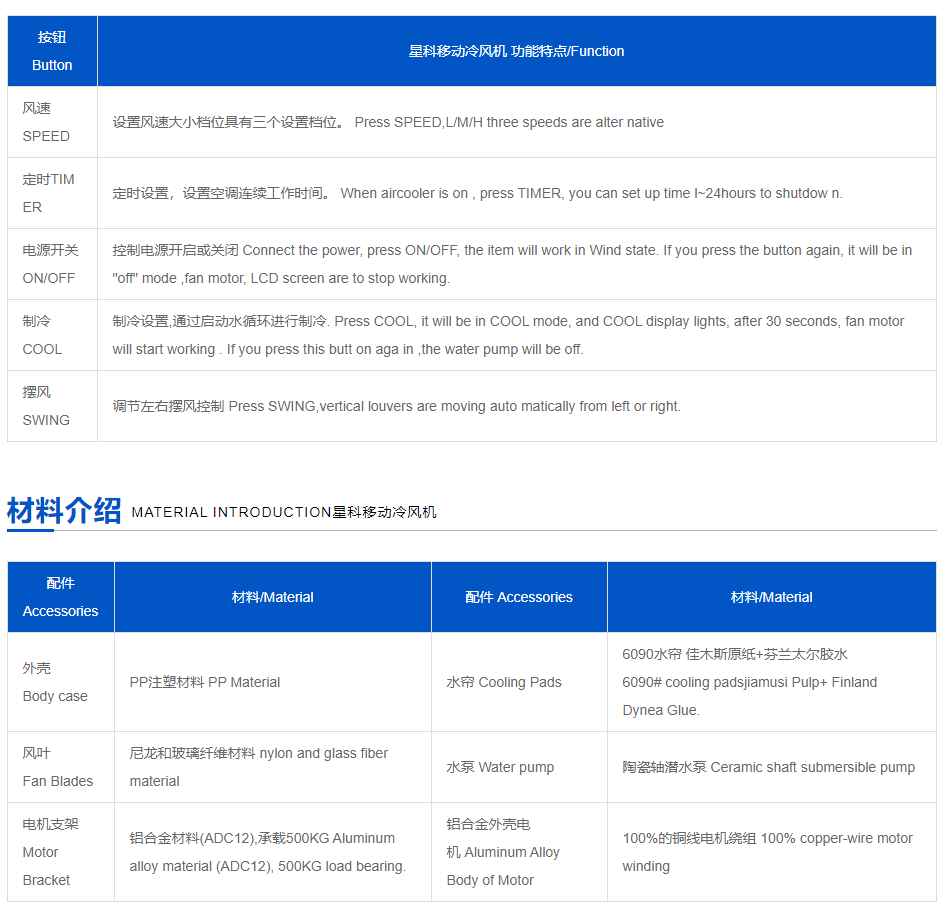Click the TIMER description about 24hours shutdown
The image size is (942, 915).
517,193
